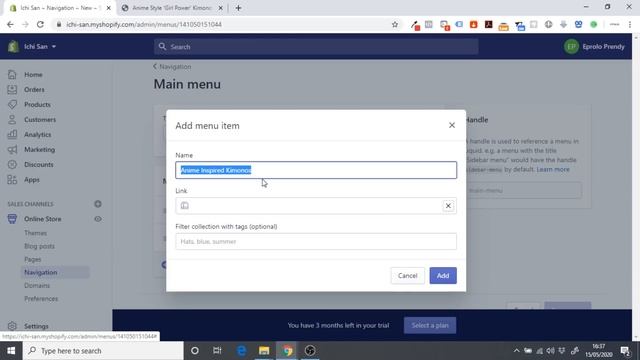Switch to the Anime Style Girl Power Kimono tab

pos(172,8)
